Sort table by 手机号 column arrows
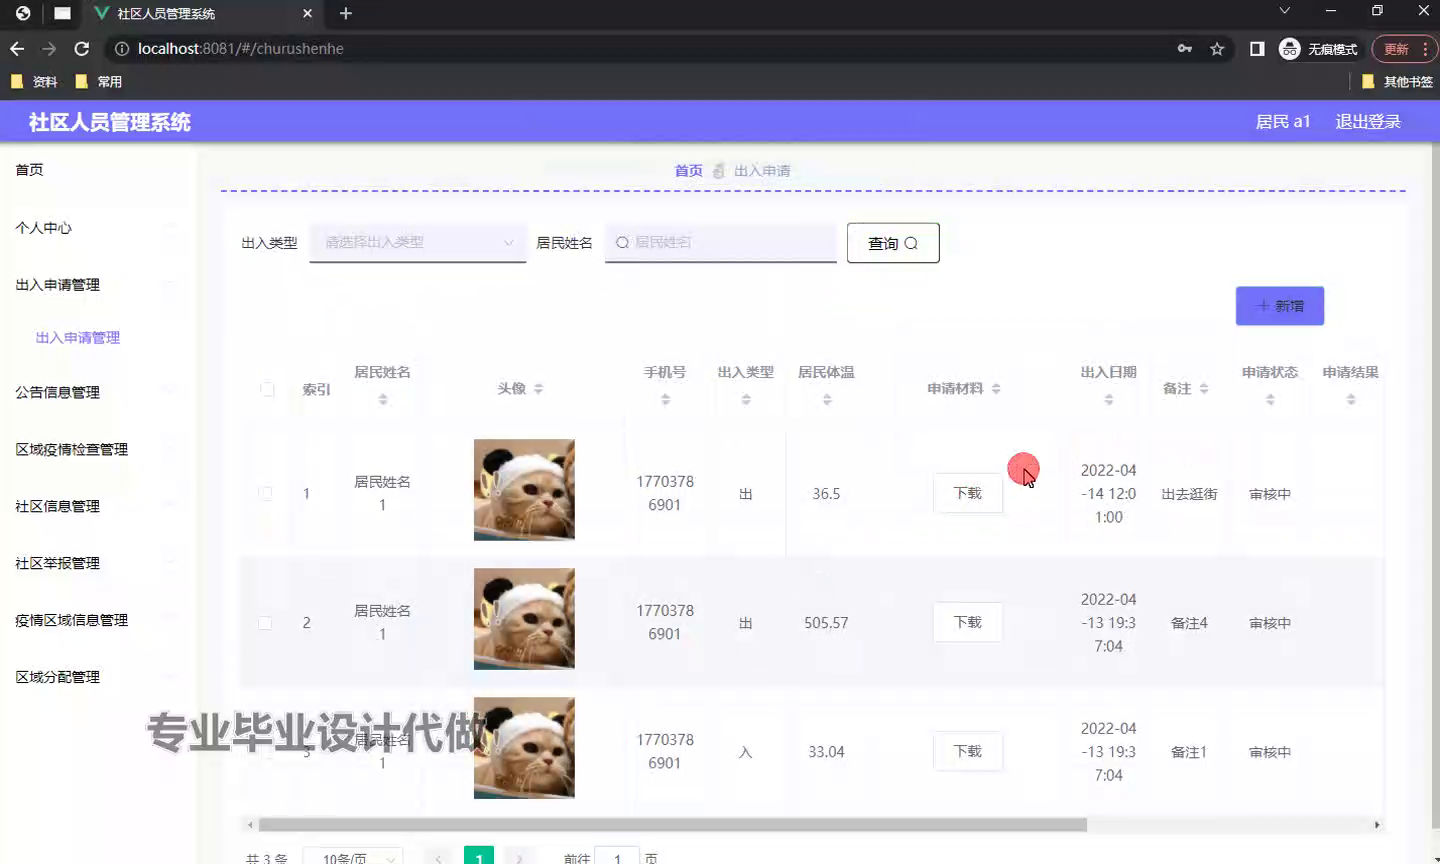The image size is (1440, 864). click(665, 399)
